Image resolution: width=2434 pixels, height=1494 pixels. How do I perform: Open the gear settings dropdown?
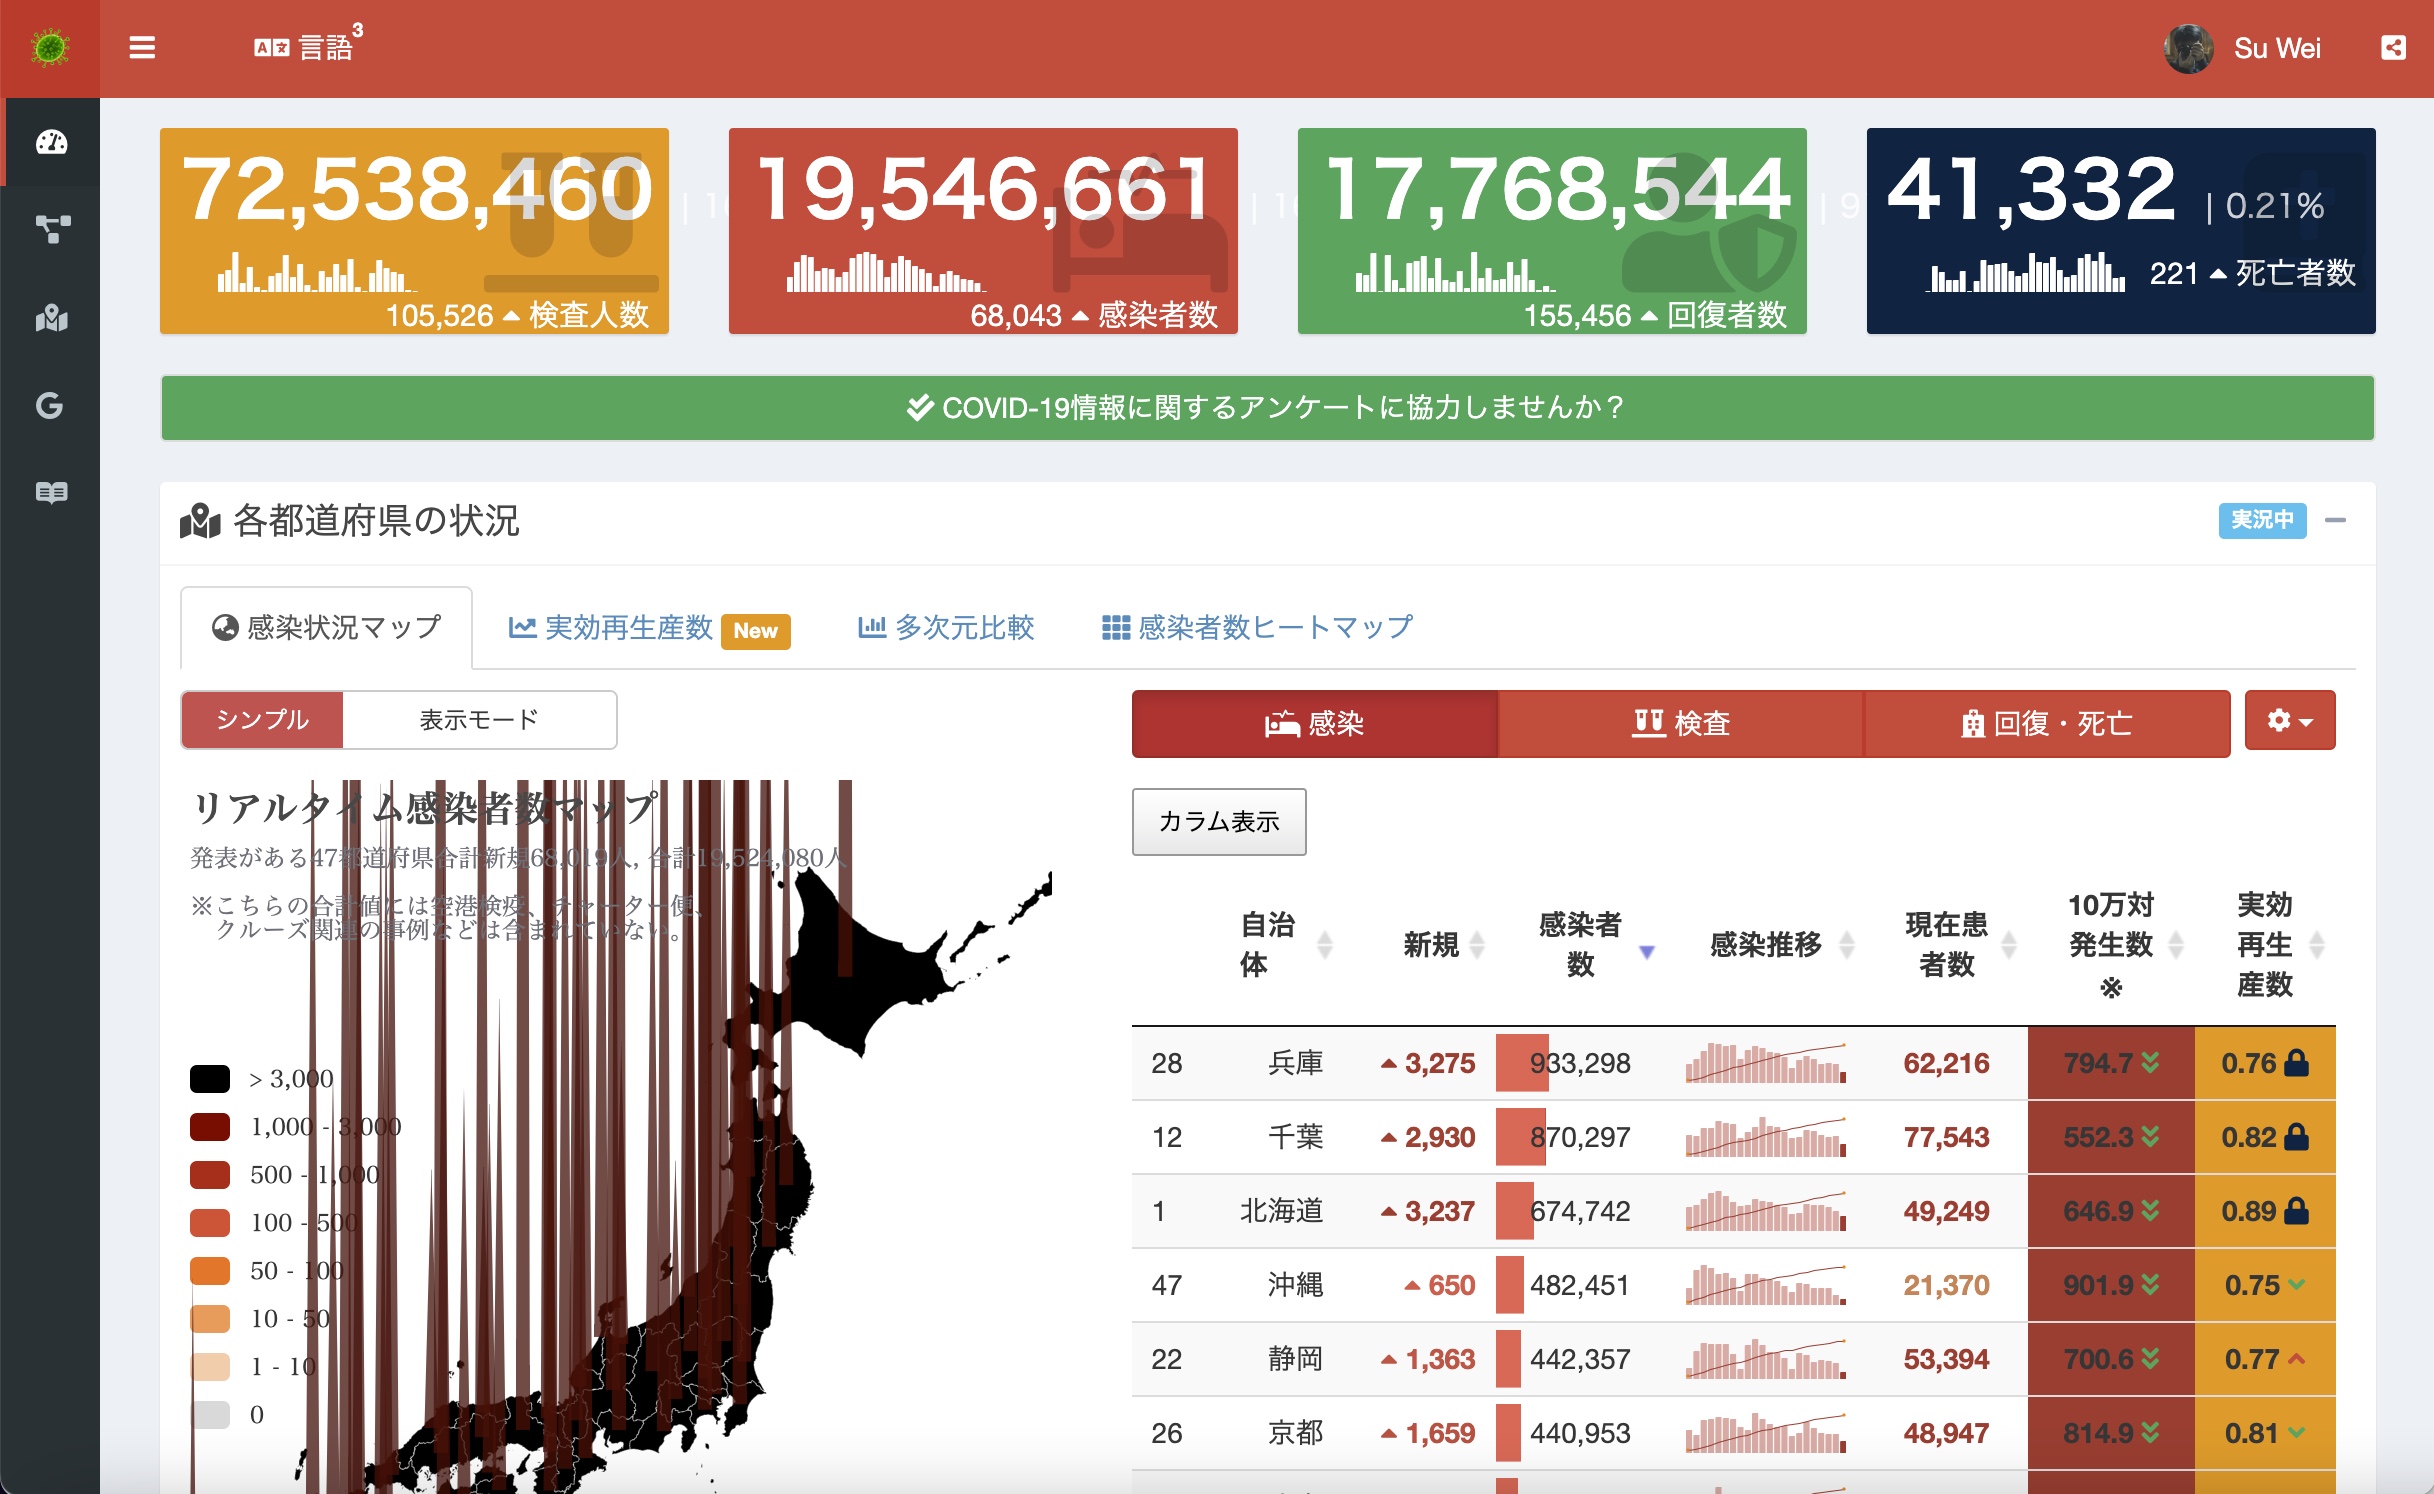click(x=2289, y=720)
